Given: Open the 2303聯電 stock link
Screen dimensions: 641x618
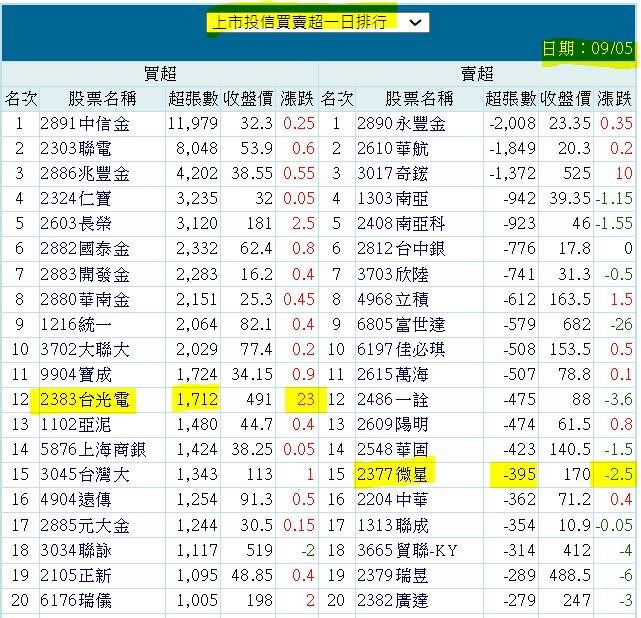Looking at the screenshot, I should pos(77,149).
